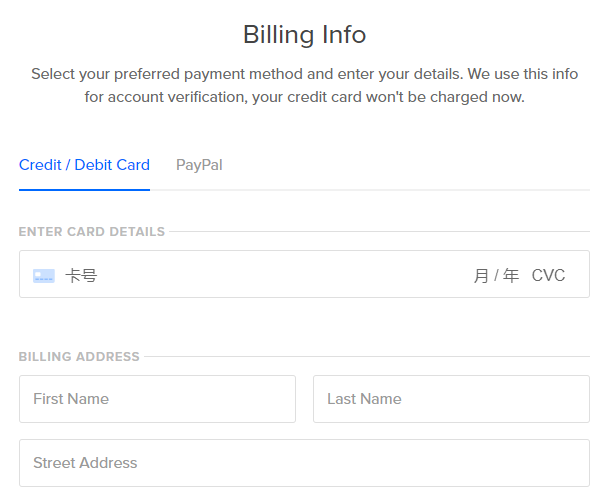Click blank space between card box and BILLING ADDRESS
The height and width of the screenshot is (496, 607).
tap(304, 324)
